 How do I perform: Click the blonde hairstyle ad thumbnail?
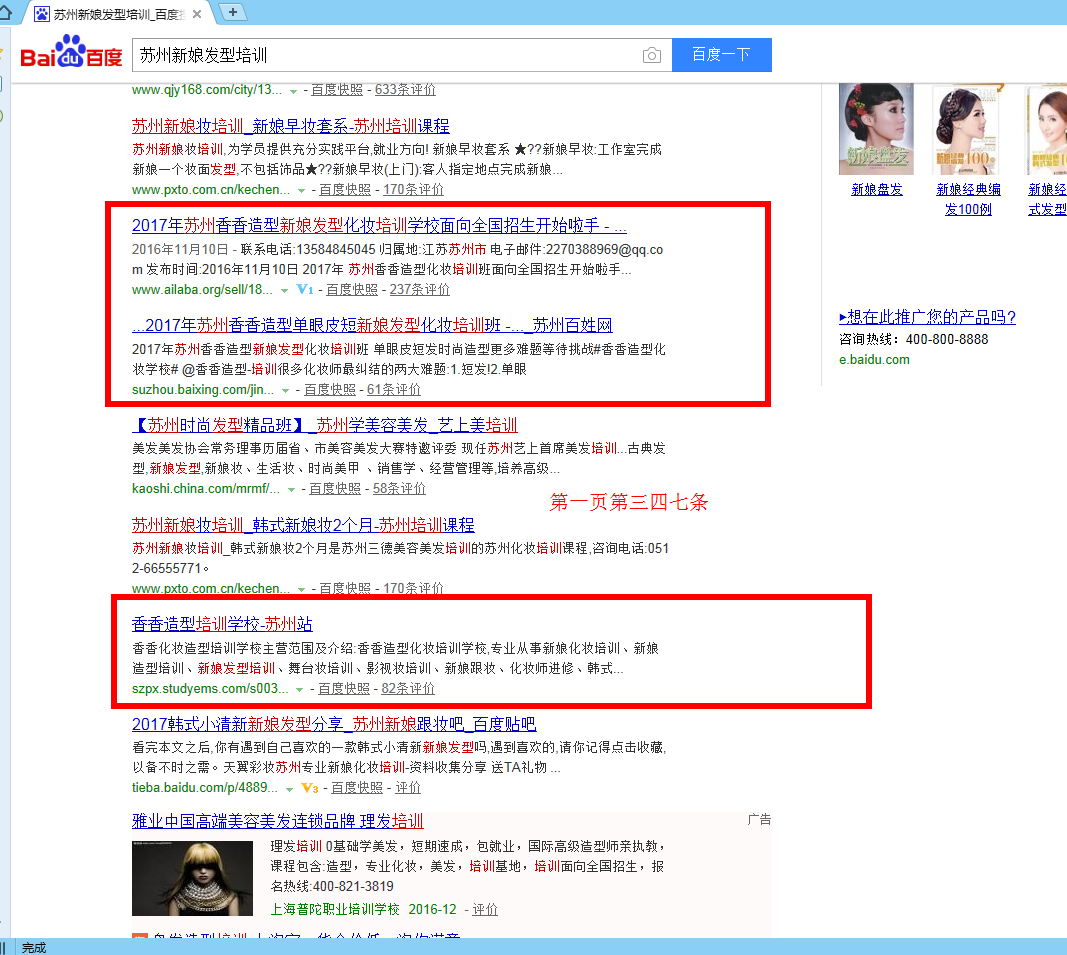click(193, 878)
